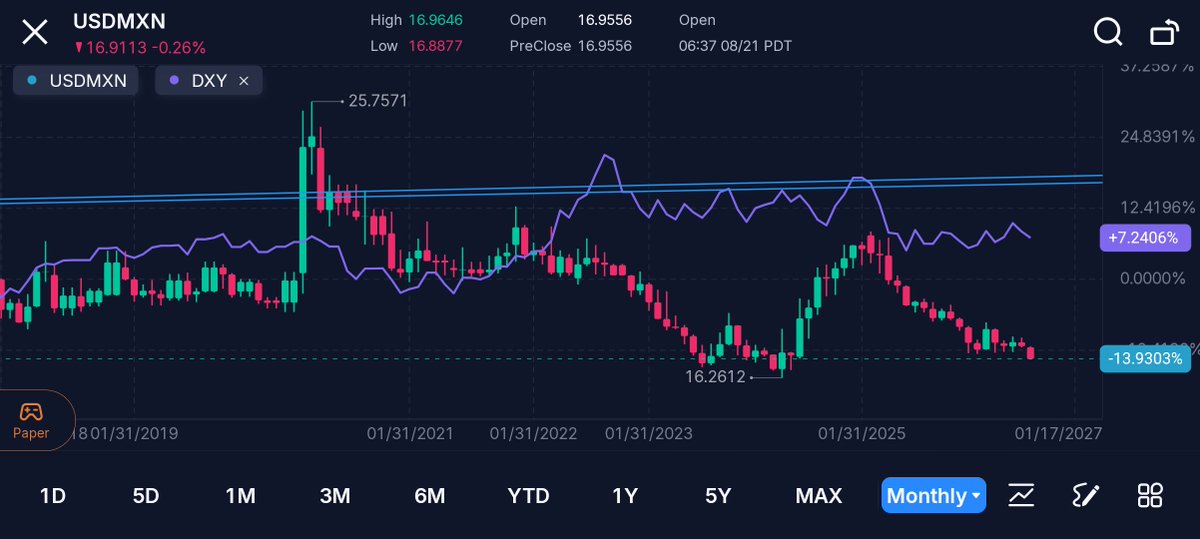1200x539 pixels.
Task: Choose the 6M range tab
Action: (x=429, y=495)
